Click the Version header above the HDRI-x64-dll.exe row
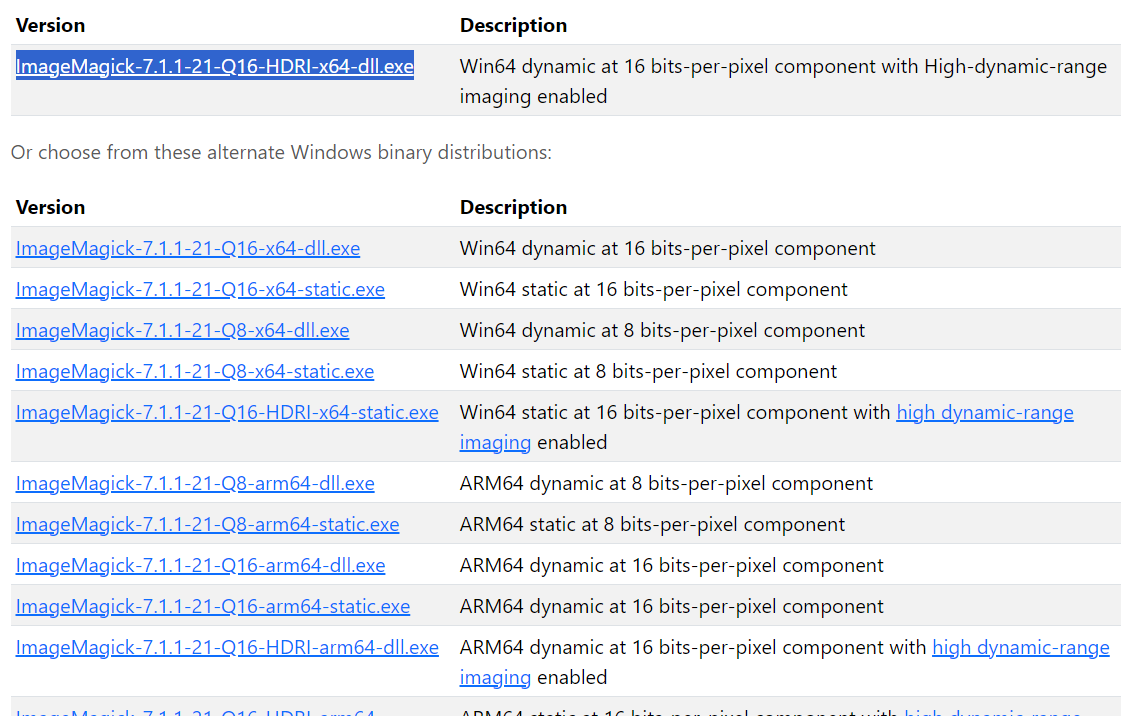 [50, 25]
